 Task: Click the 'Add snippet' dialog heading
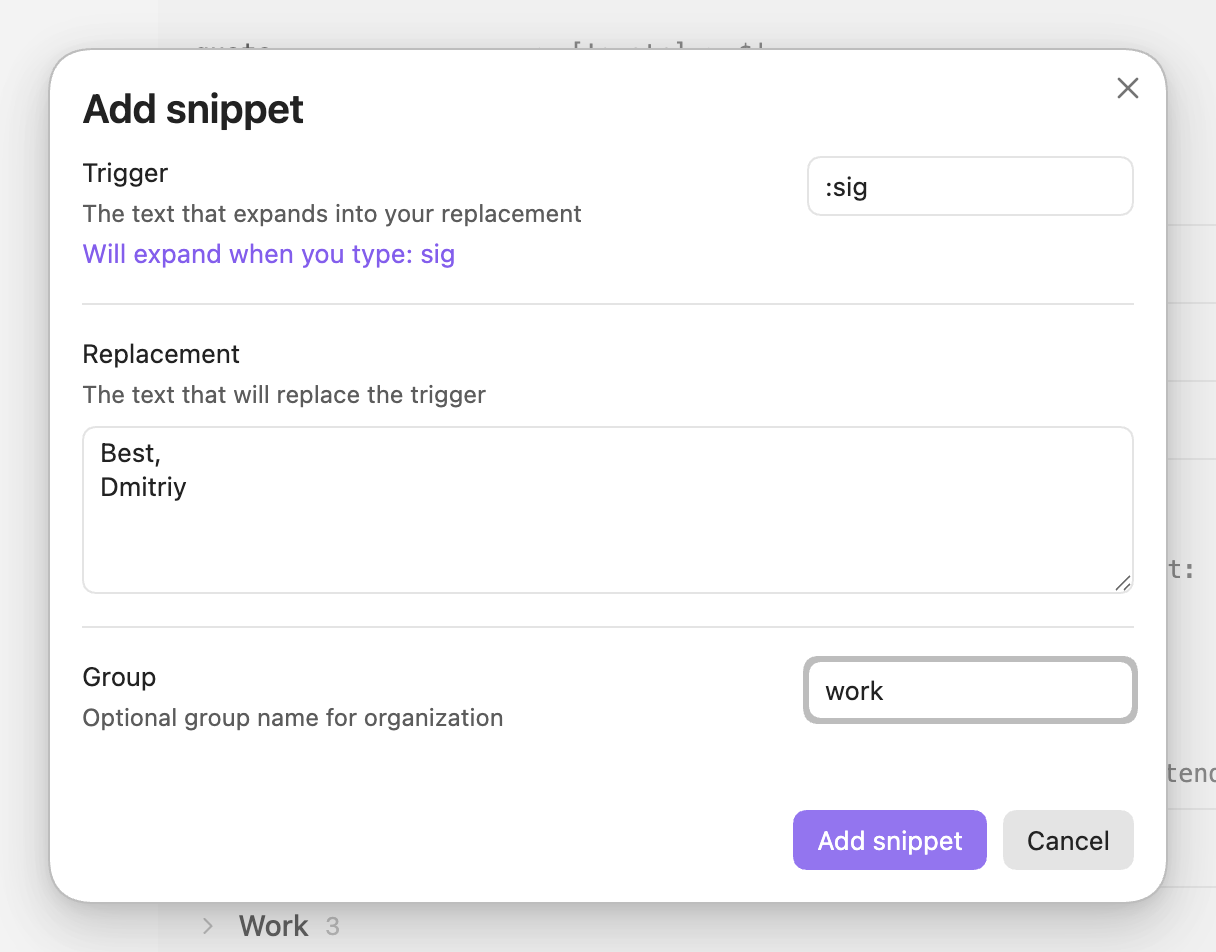click(193, 109)
